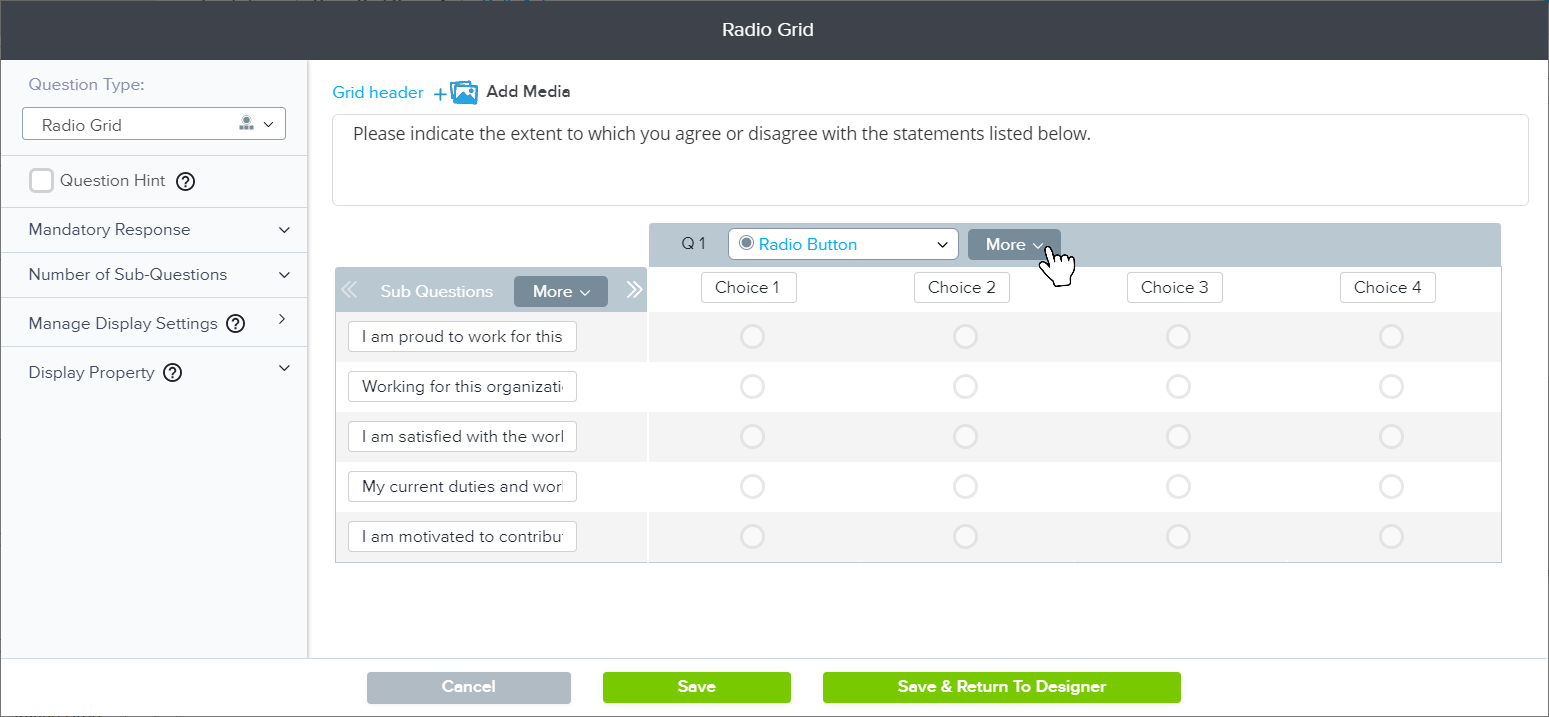Open the Question Type dropdown
Screen dimensions: 1549x717
(154, 125)
